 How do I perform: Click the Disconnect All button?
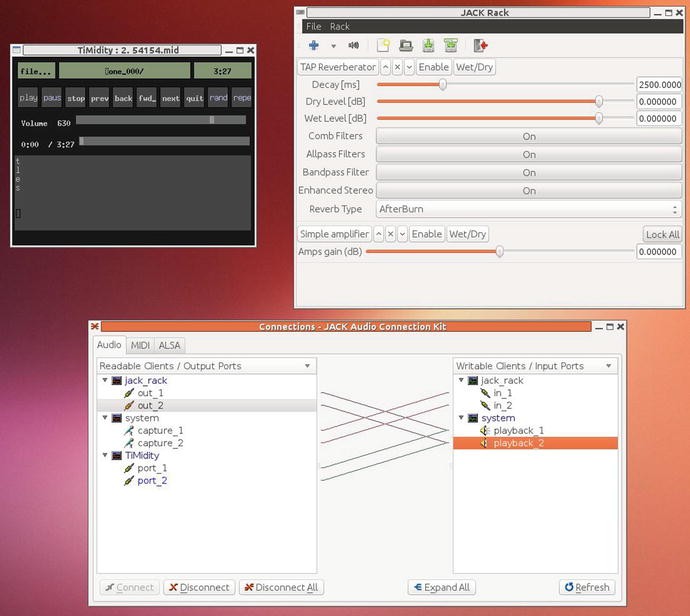[x=282, y=587]
